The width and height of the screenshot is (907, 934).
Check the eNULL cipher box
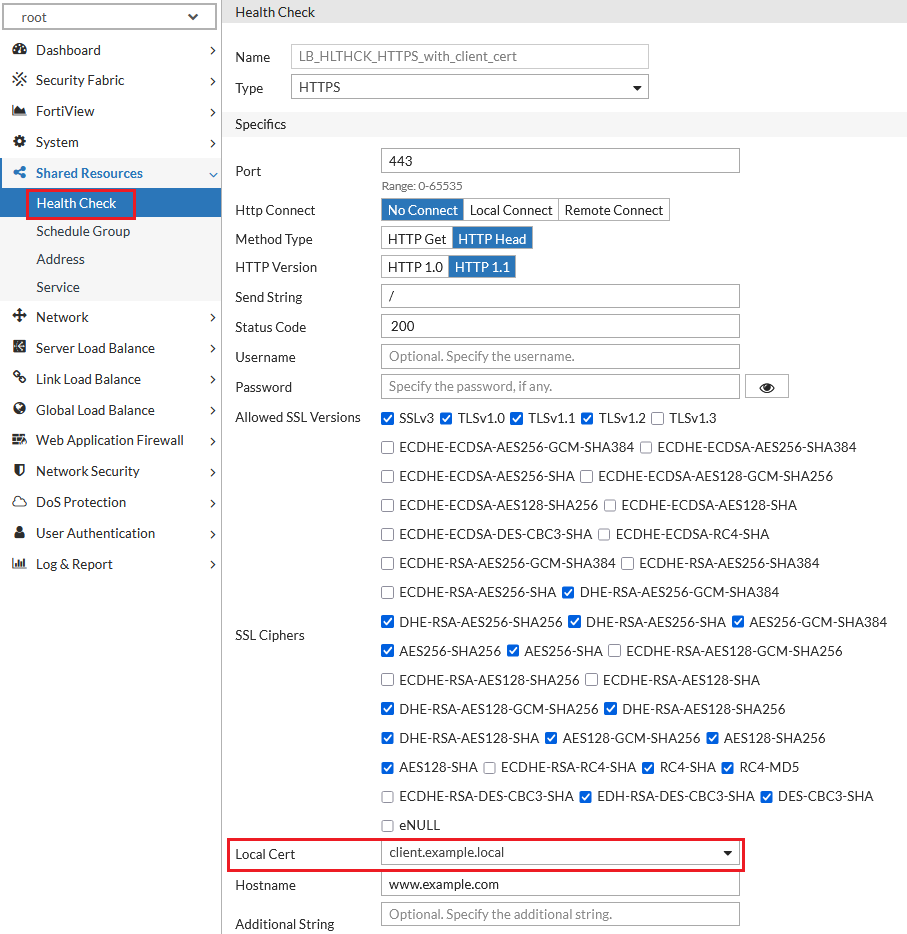click(388, 826)
